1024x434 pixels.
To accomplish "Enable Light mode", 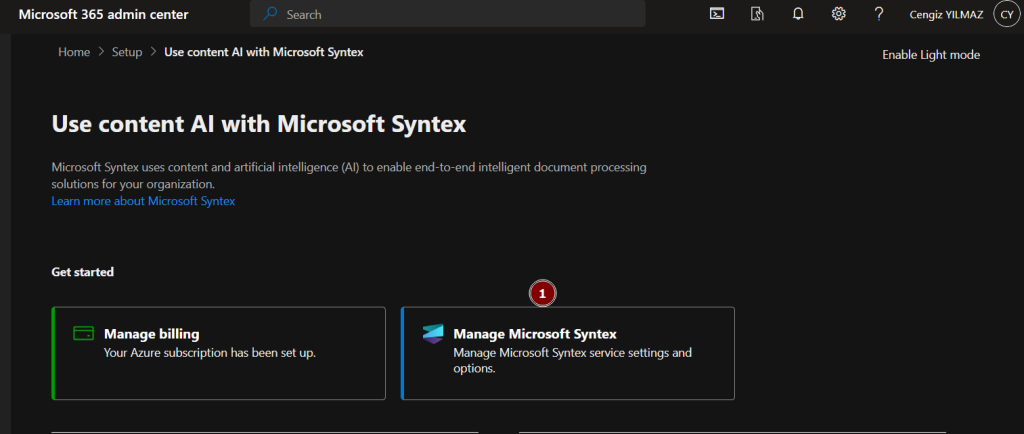I will 930,55.
